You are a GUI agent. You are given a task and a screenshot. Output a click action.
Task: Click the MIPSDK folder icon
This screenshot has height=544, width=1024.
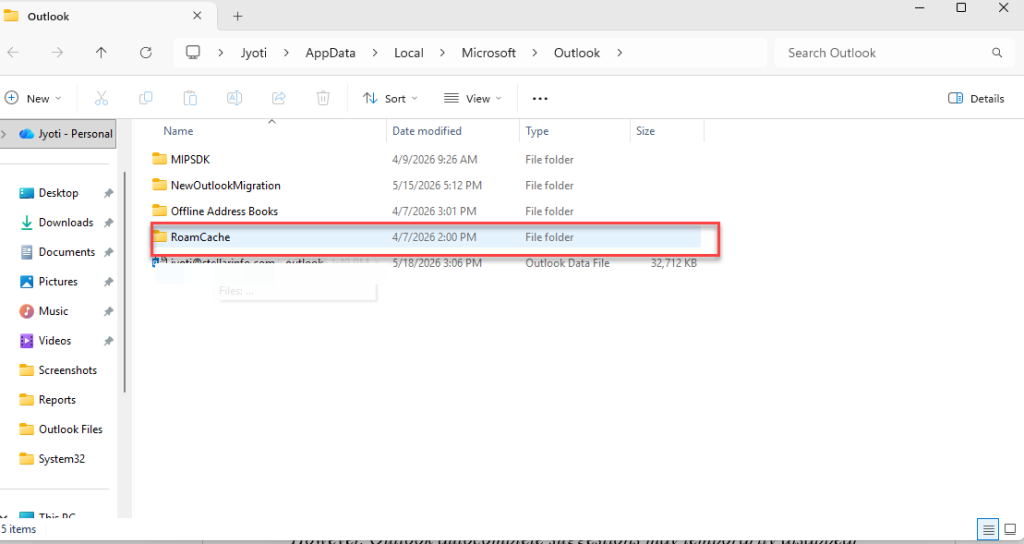(159, 159)
